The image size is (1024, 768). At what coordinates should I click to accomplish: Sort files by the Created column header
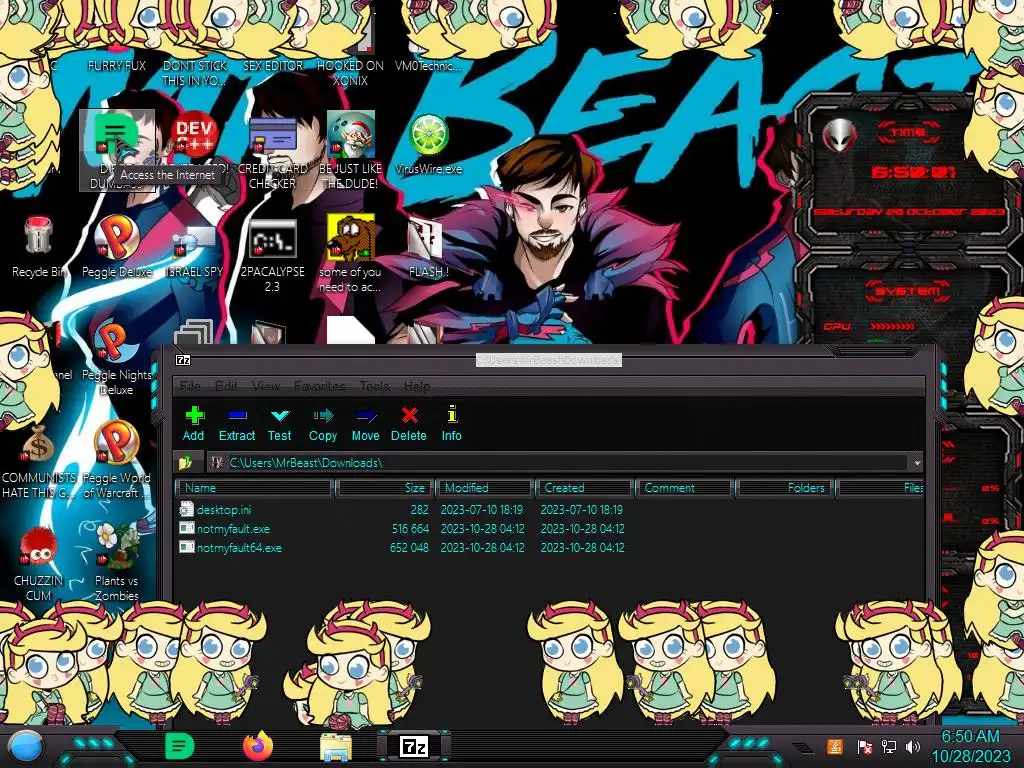584,488
